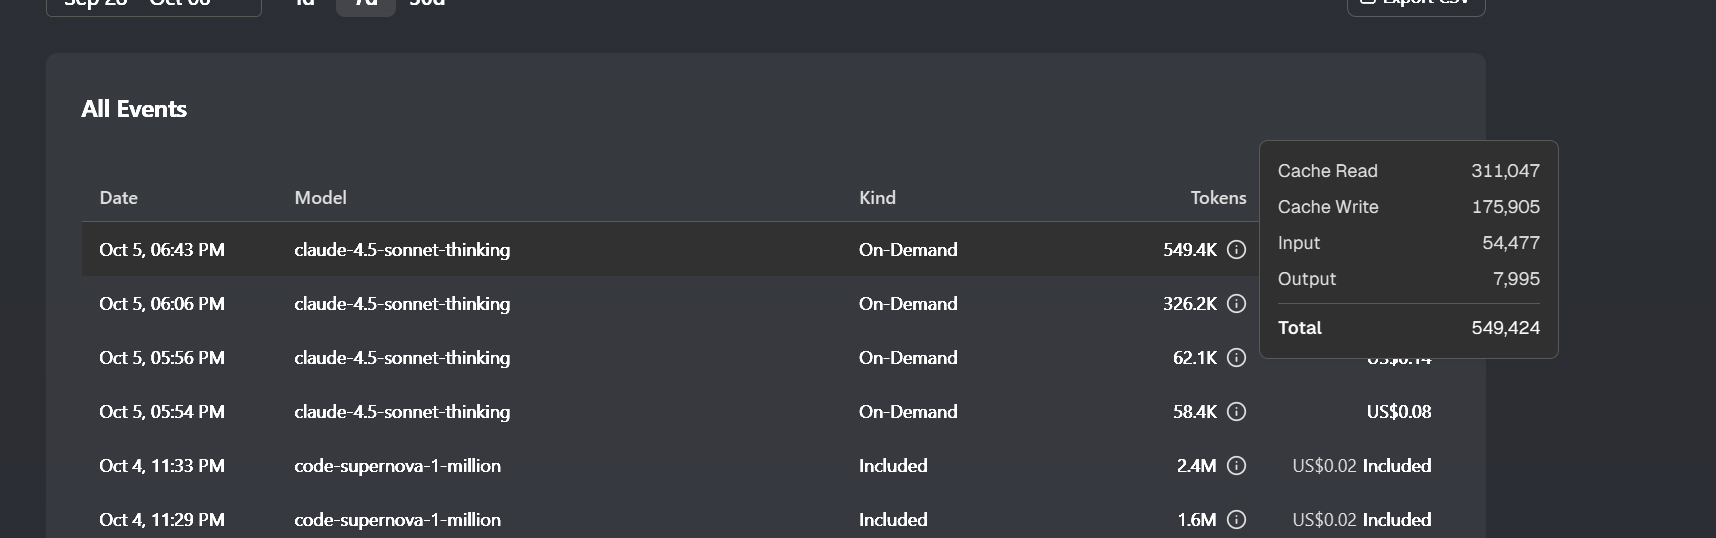Click the Export CSV button
Viewport: 1716px width, 538px height.
1415,4
